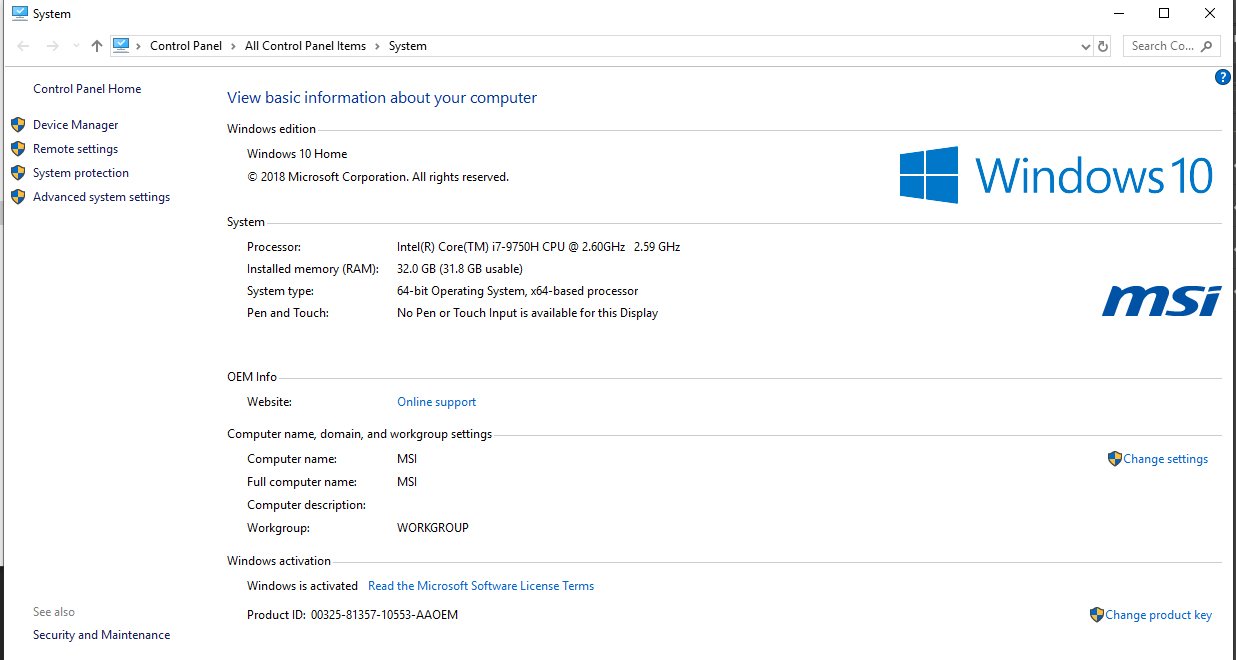Navigate to Control Panel breadcrumb
This screenshot has height=660, width=1236.
(185, 46)
